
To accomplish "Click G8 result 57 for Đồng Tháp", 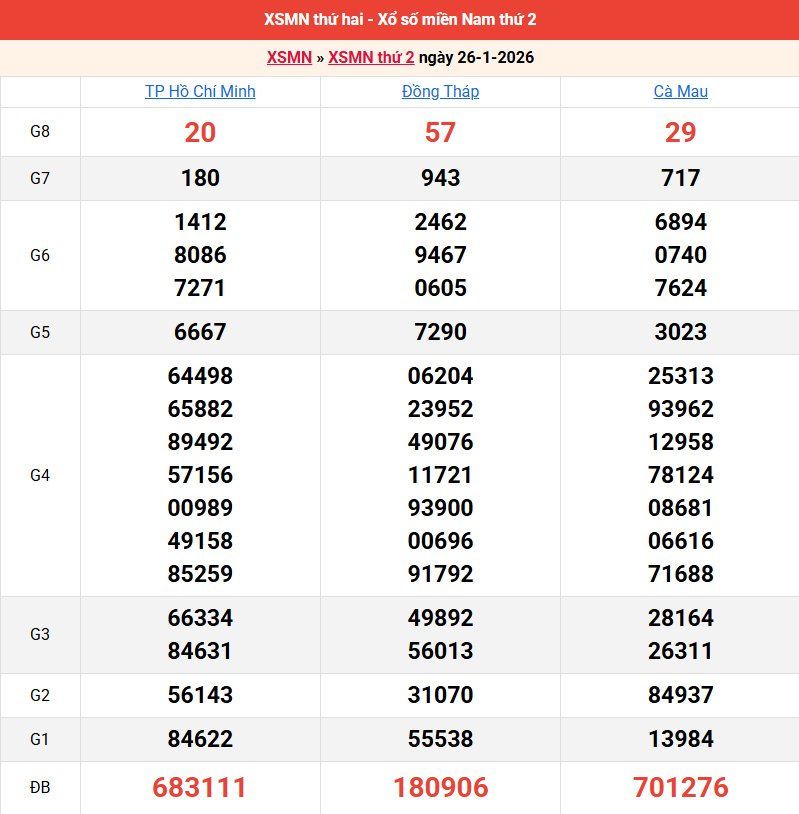I will (x=440, y=132).
